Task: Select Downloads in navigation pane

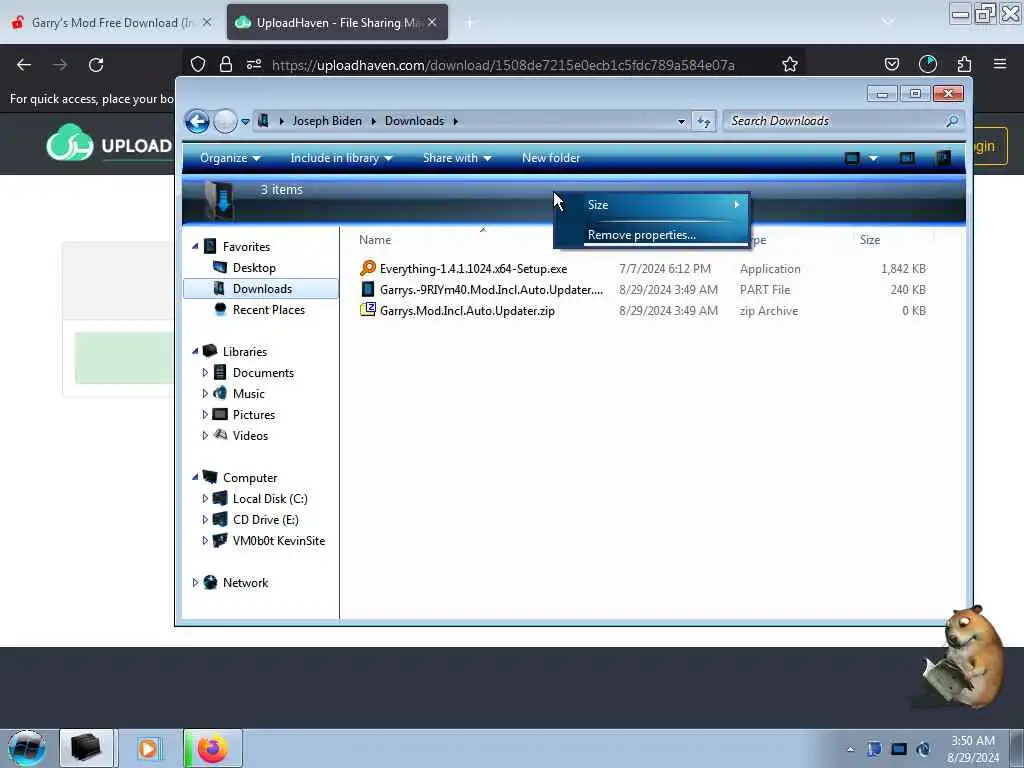Action: pos(262,289)
